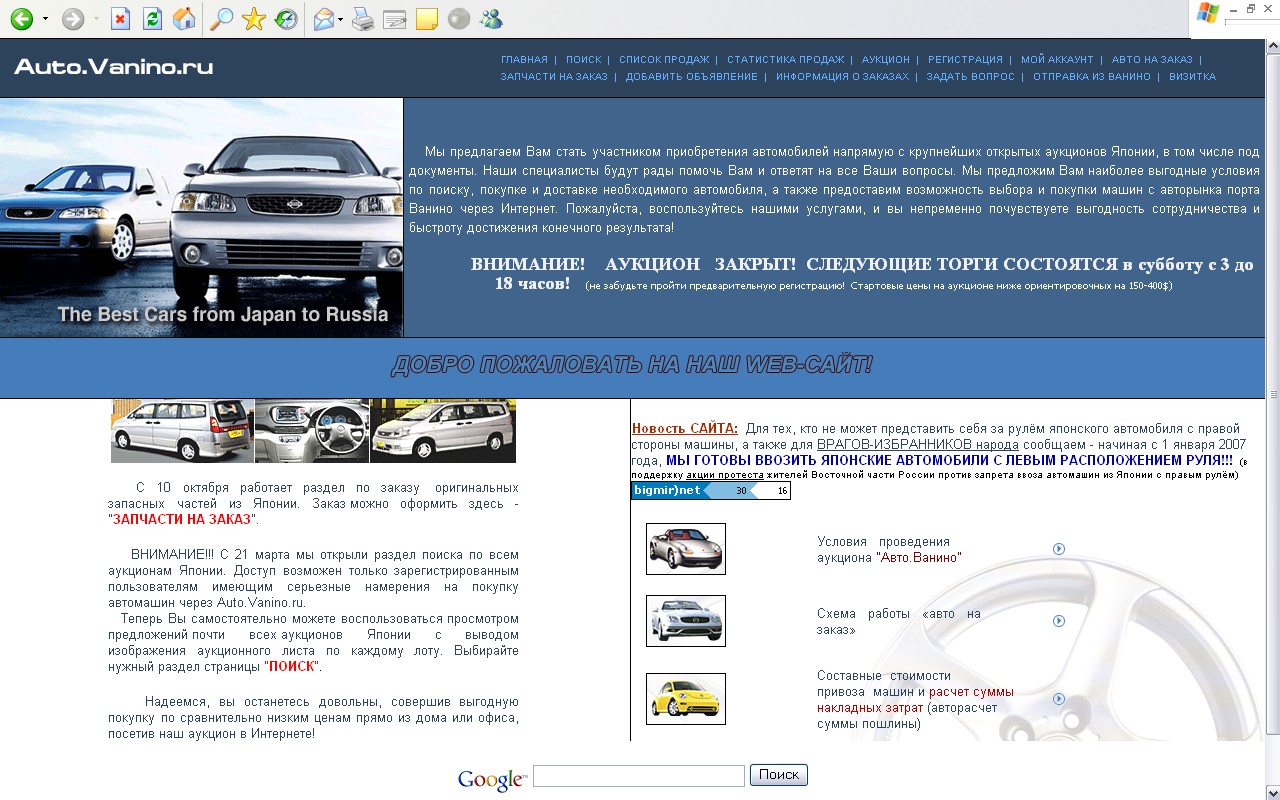Image resolution: width=1280 pixels, height=800 pixels.
Task: Expand Условия проведения аукциона via circular arrow
Action: click(x=1059, y=550)
